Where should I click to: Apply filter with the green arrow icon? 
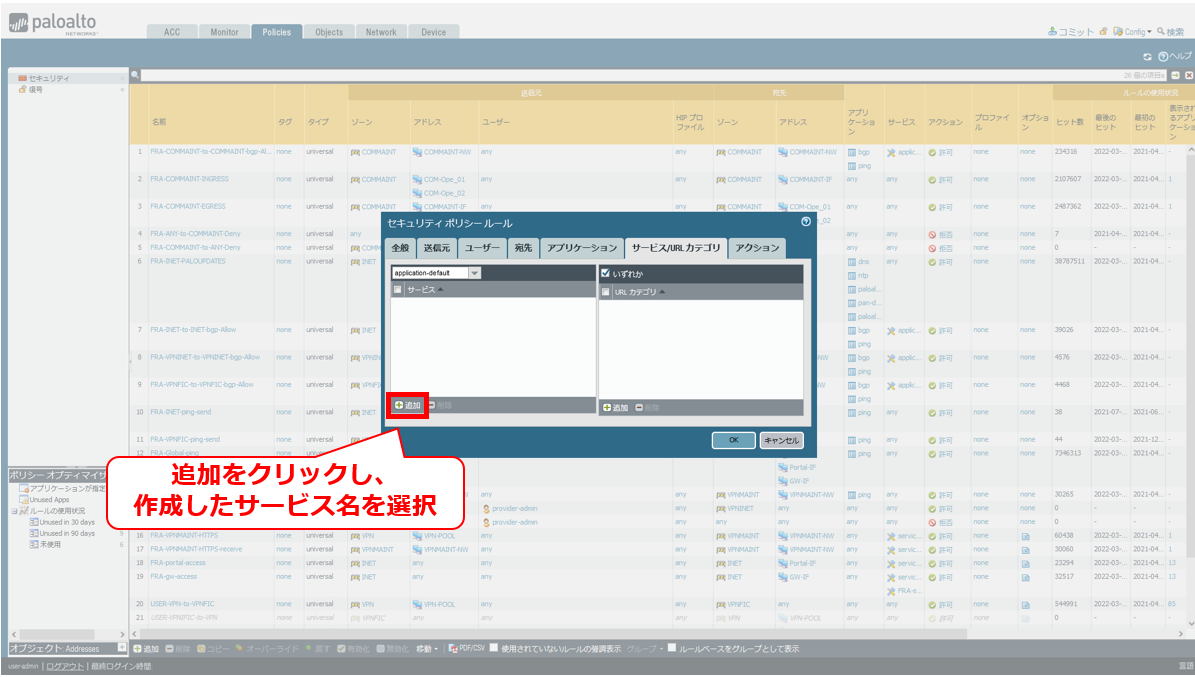tap(1175, 75)
